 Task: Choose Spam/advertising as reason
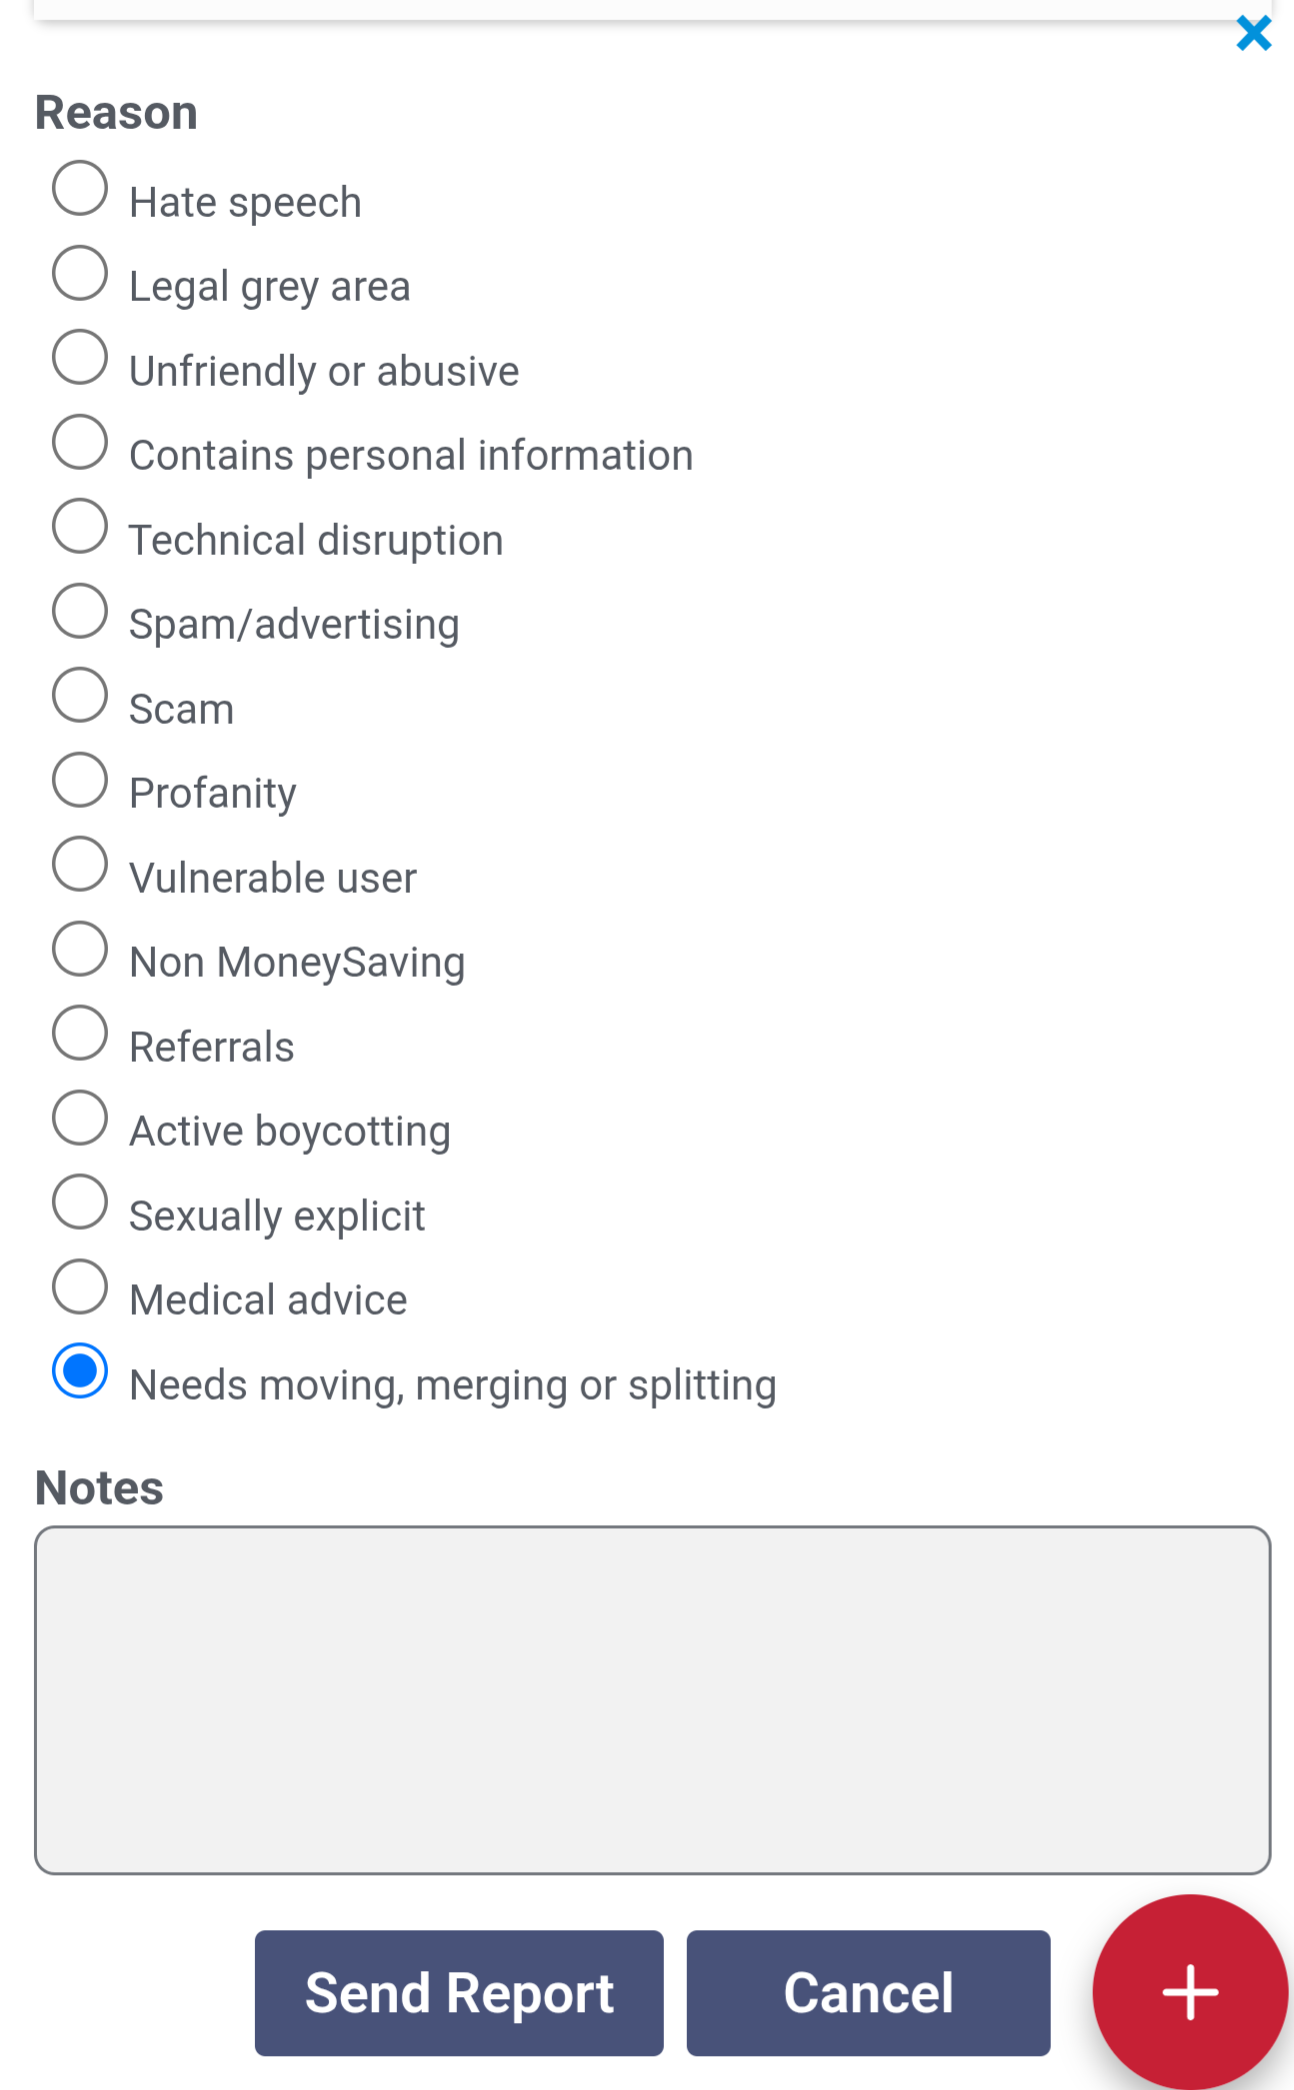pyautogui.click(x=80, y=610)
